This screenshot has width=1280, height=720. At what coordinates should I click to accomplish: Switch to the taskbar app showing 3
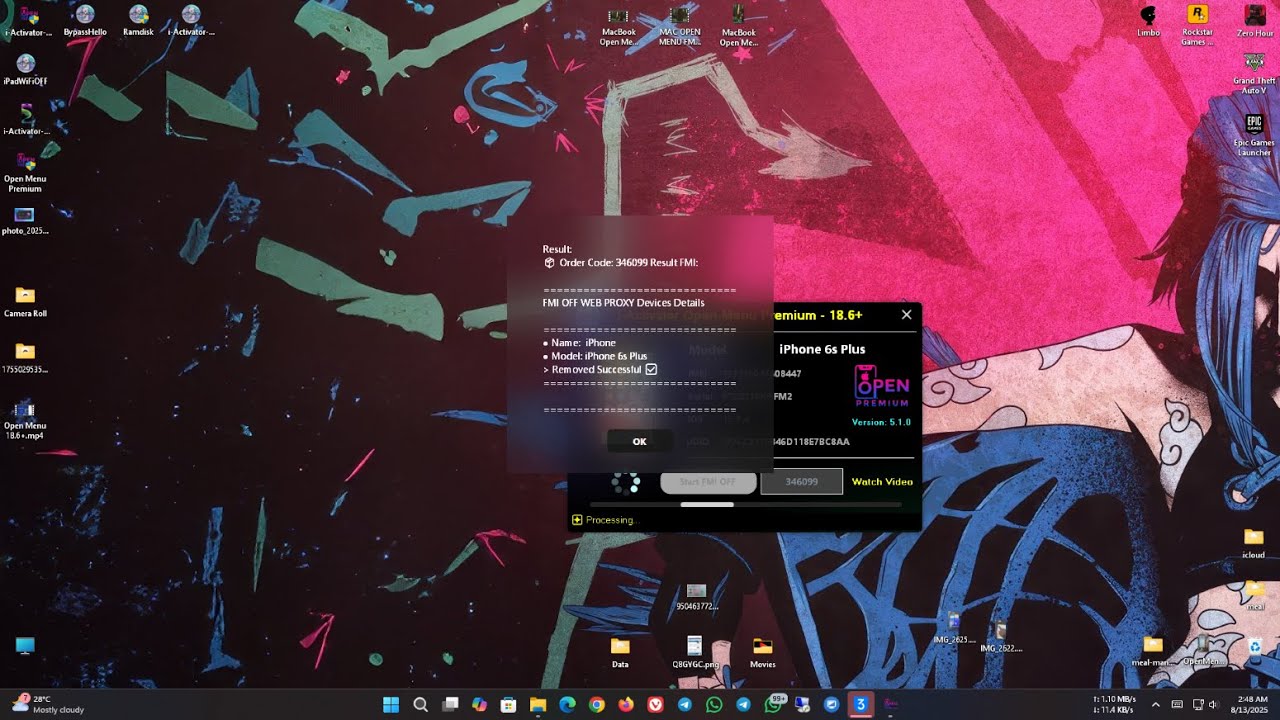click(861, 704)
